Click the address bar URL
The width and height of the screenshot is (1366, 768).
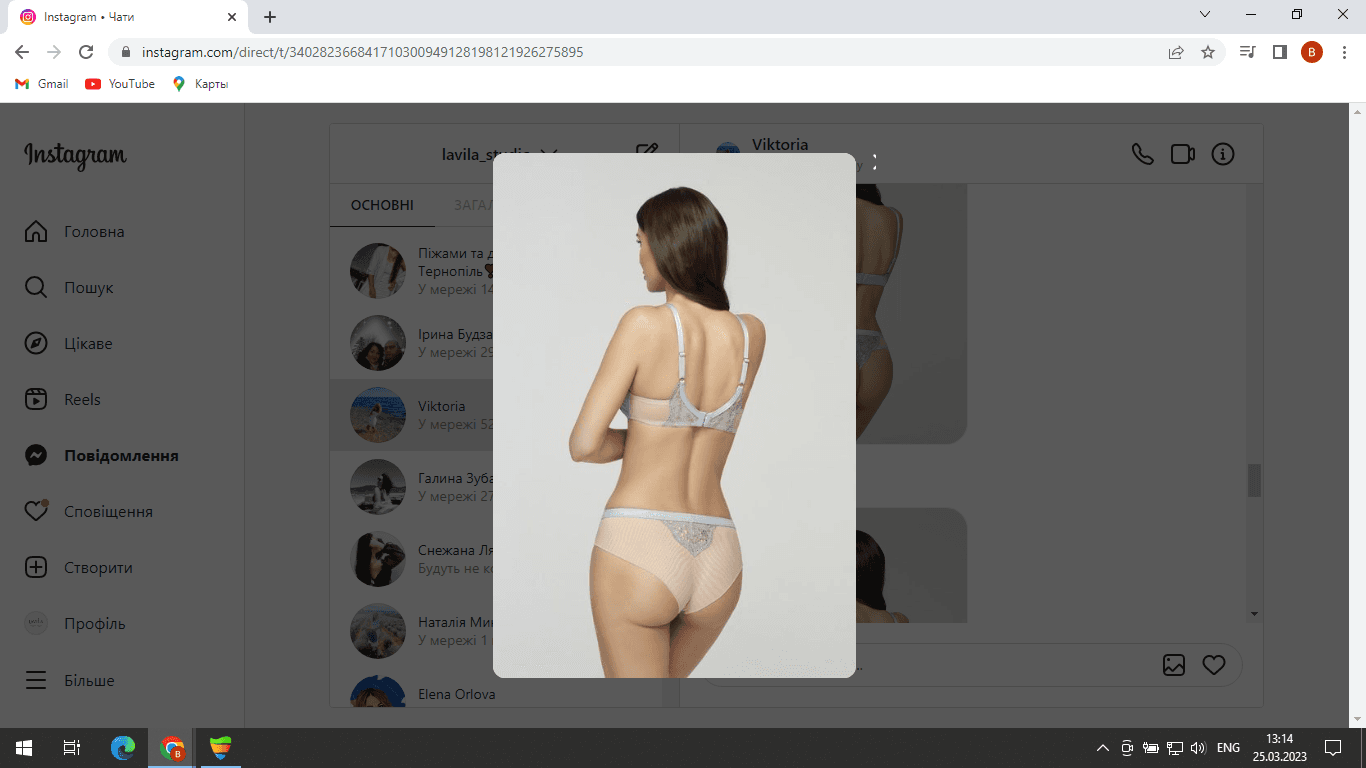(362, 52)
